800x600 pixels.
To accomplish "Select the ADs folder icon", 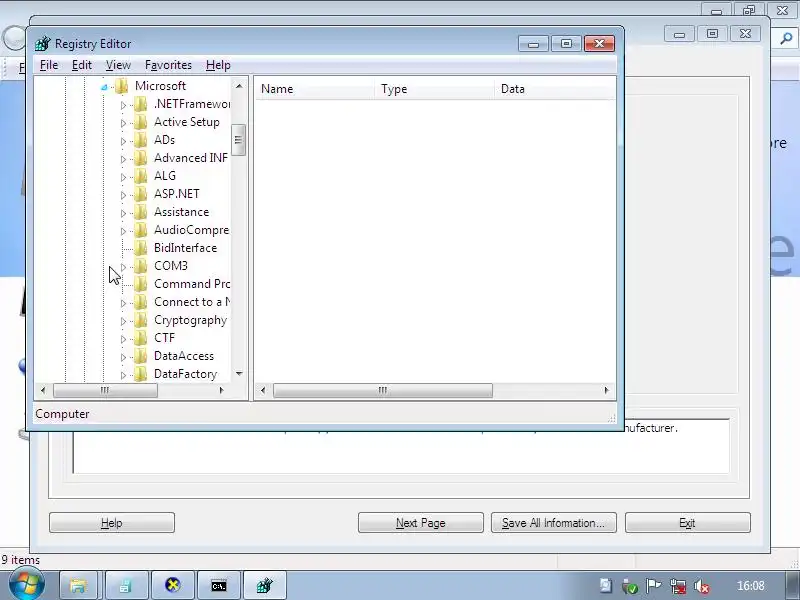I will point(140,140).
